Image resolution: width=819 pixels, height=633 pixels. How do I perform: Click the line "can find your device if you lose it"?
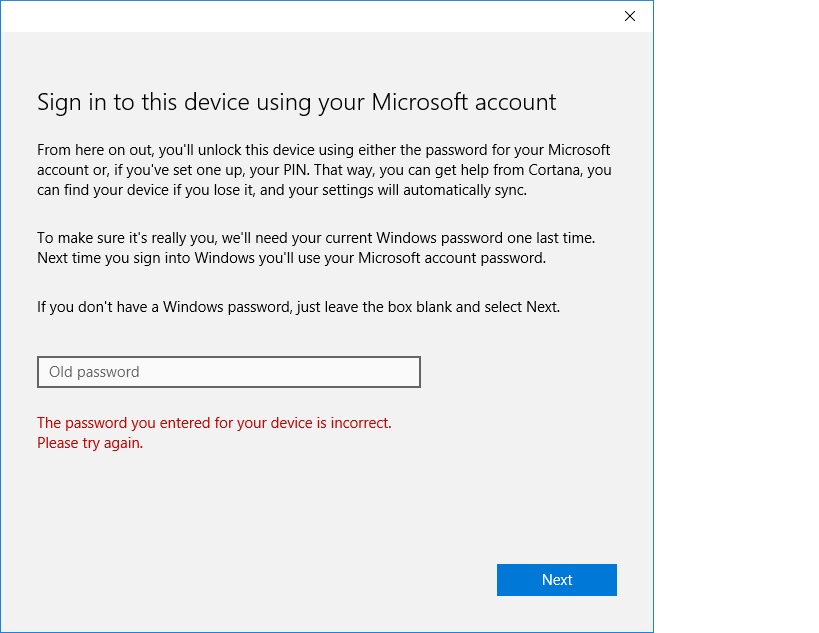[x=282, y=190]
